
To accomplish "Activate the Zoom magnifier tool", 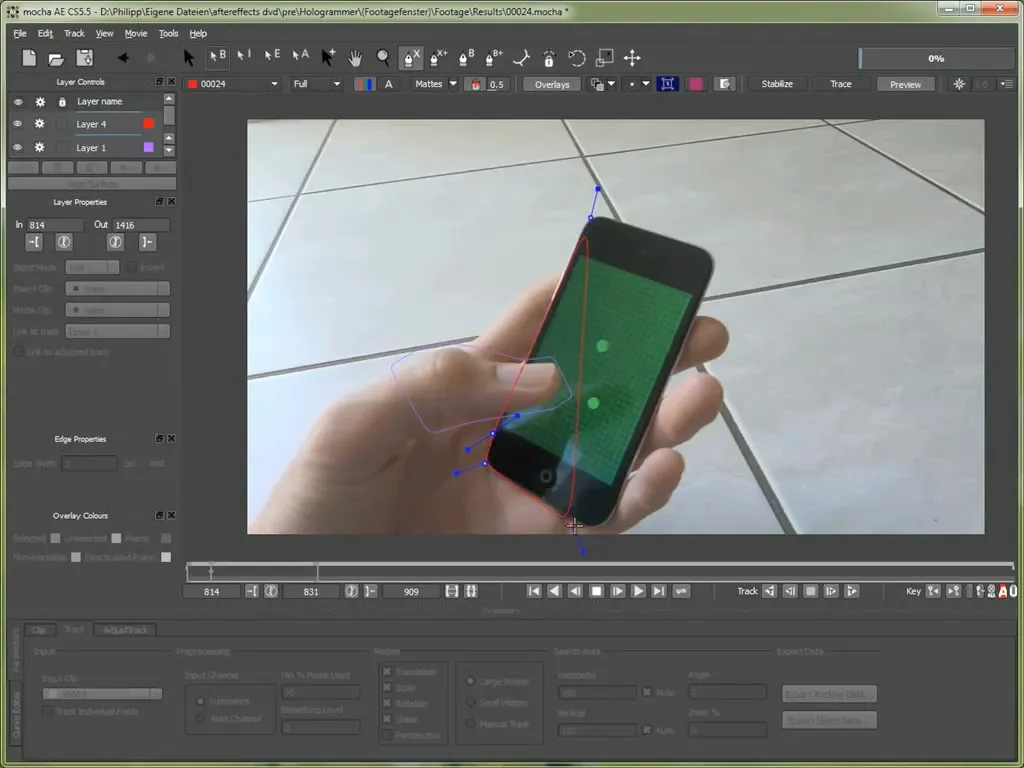I will tap(383, 57).
